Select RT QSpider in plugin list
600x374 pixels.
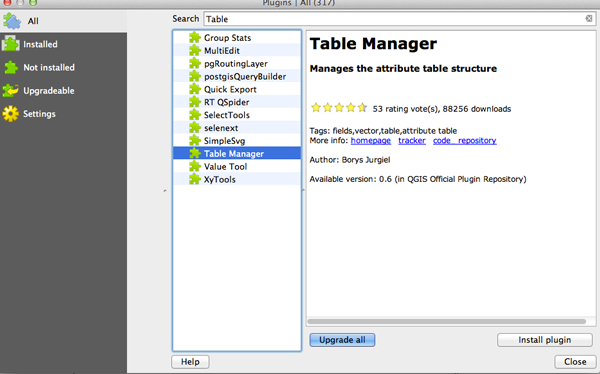237,102
